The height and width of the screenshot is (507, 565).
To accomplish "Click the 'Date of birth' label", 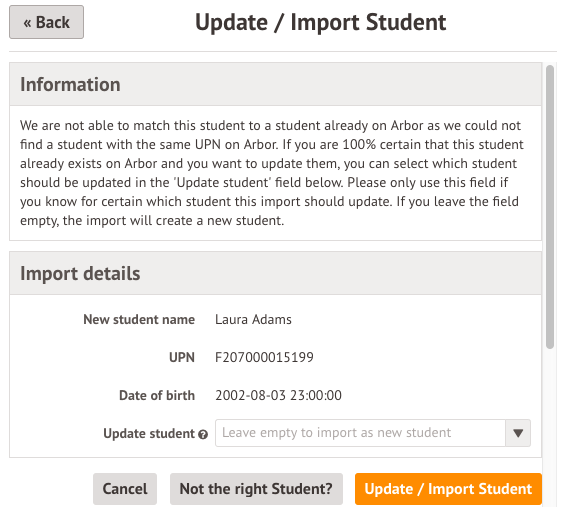I will (157, 395).
